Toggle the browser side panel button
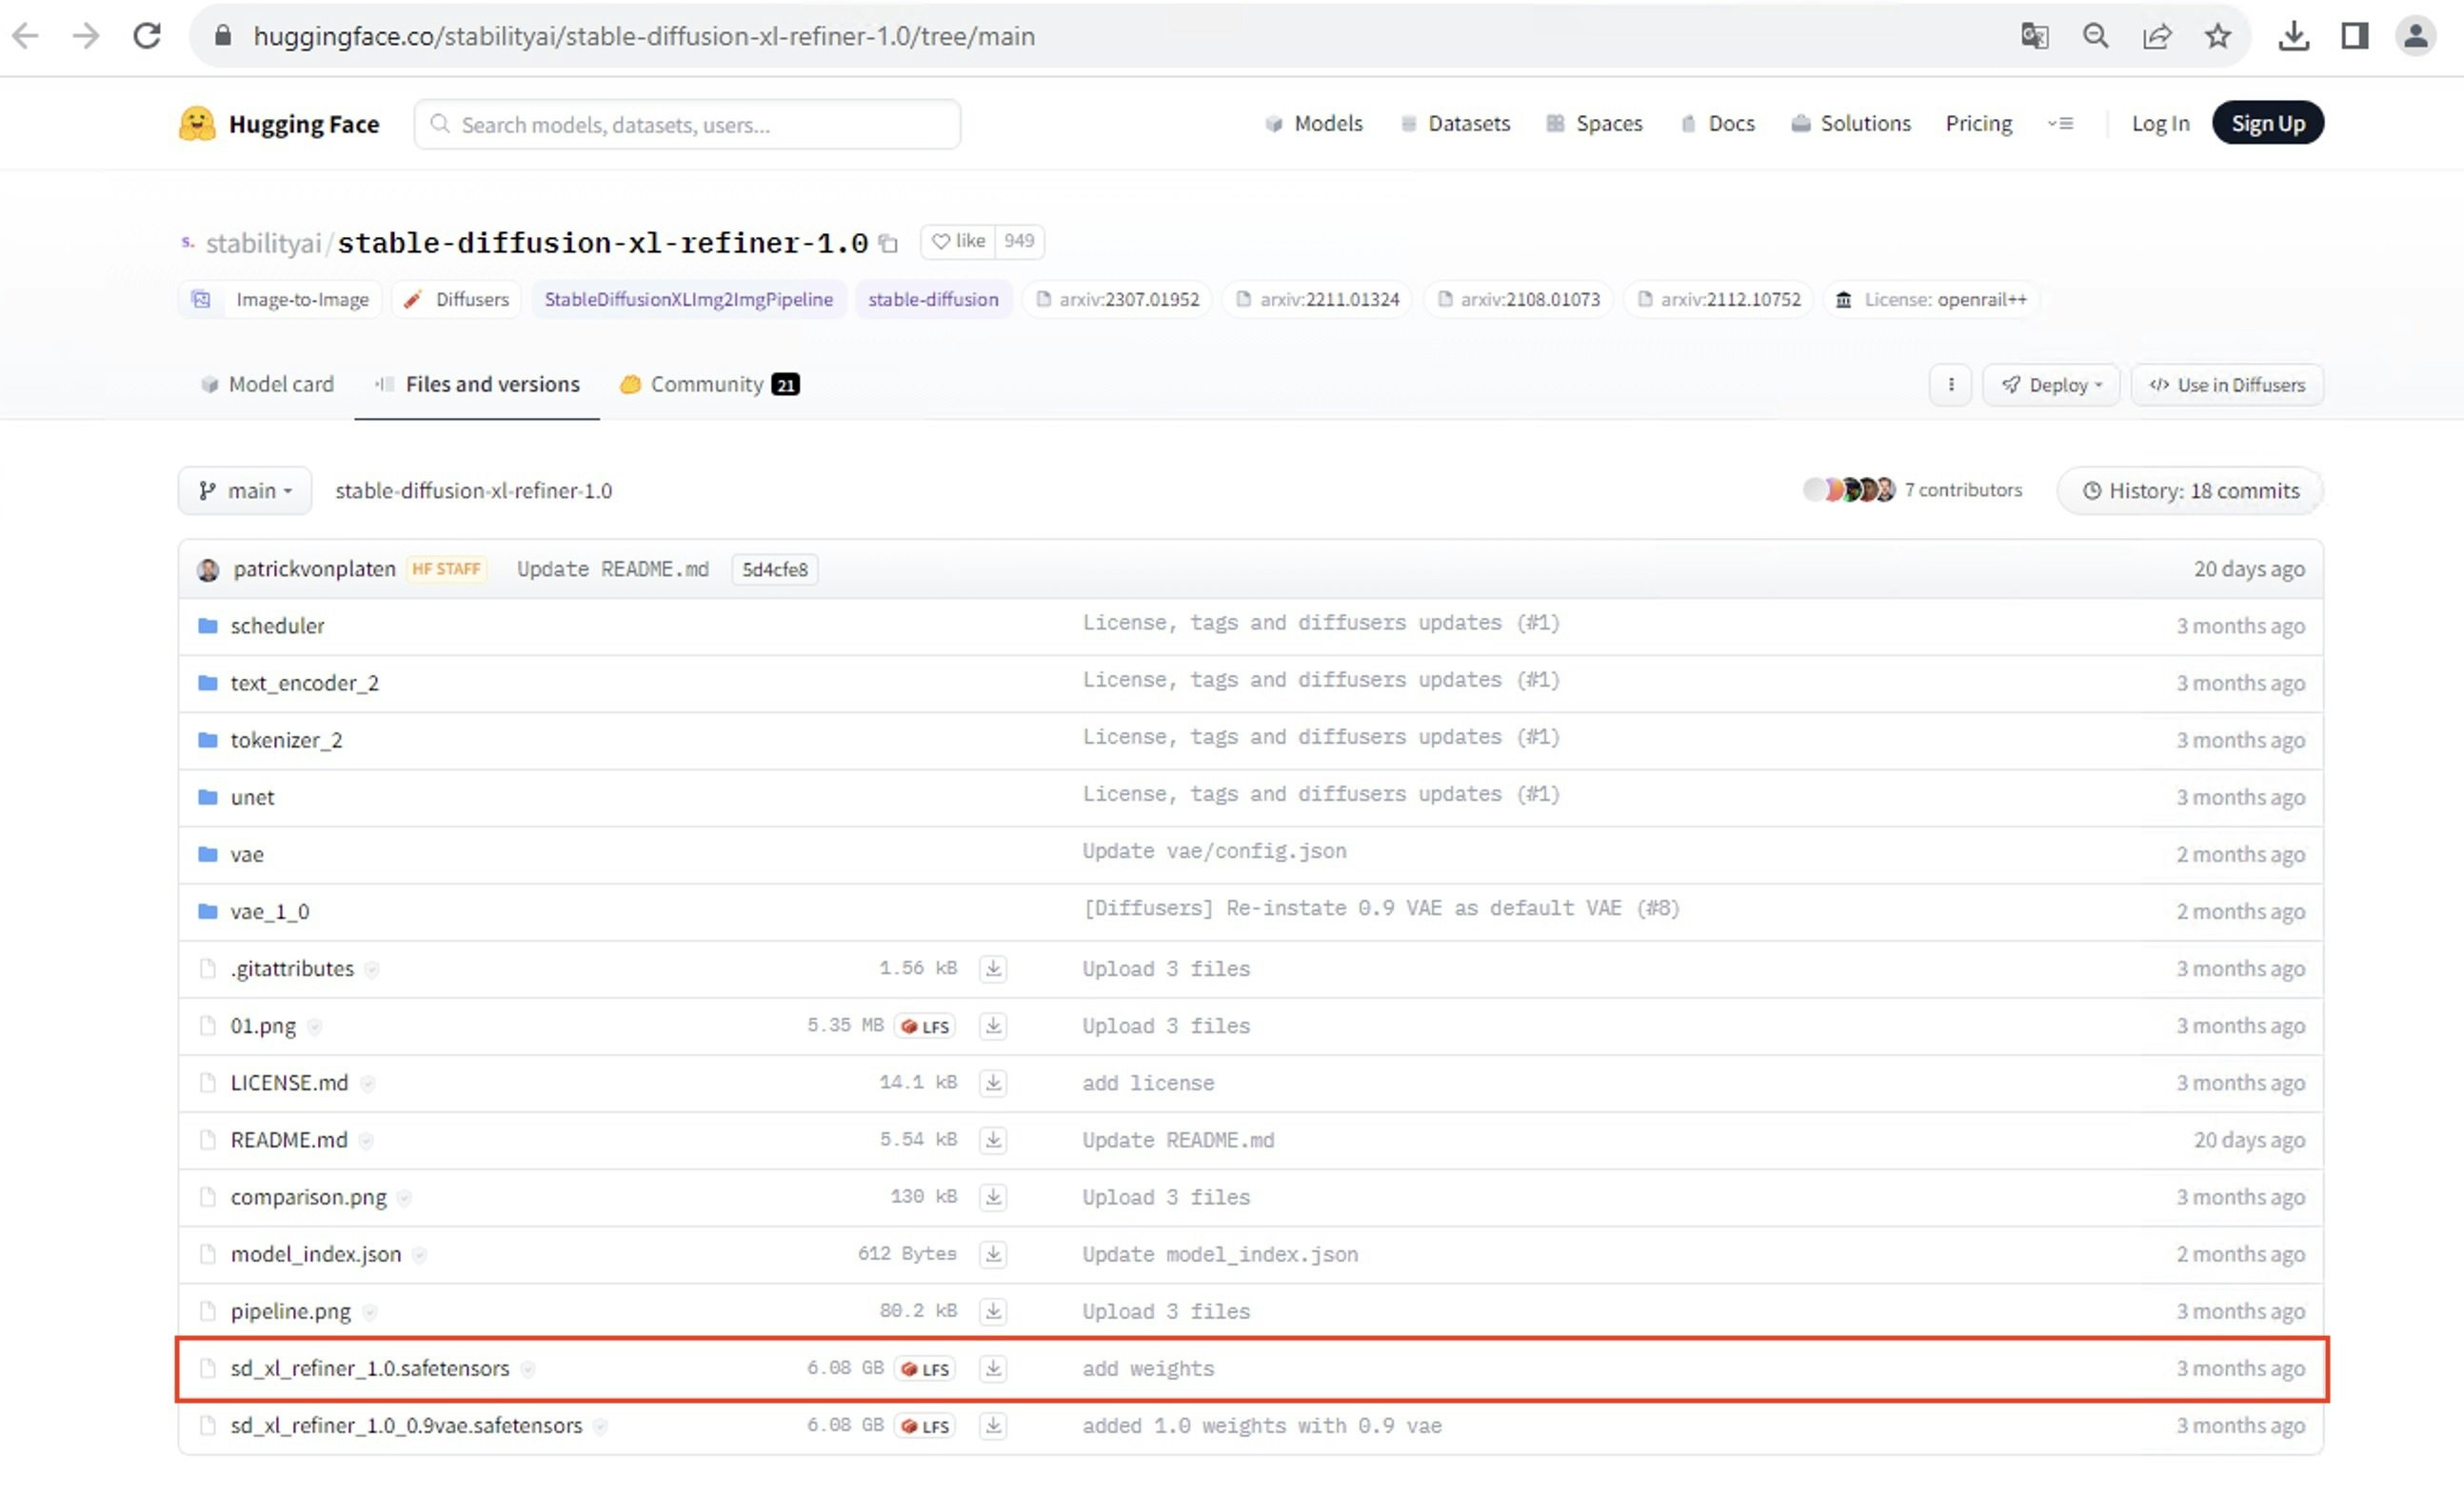Viewport: 2464px width, 1497px height. tap(2354, 37)
